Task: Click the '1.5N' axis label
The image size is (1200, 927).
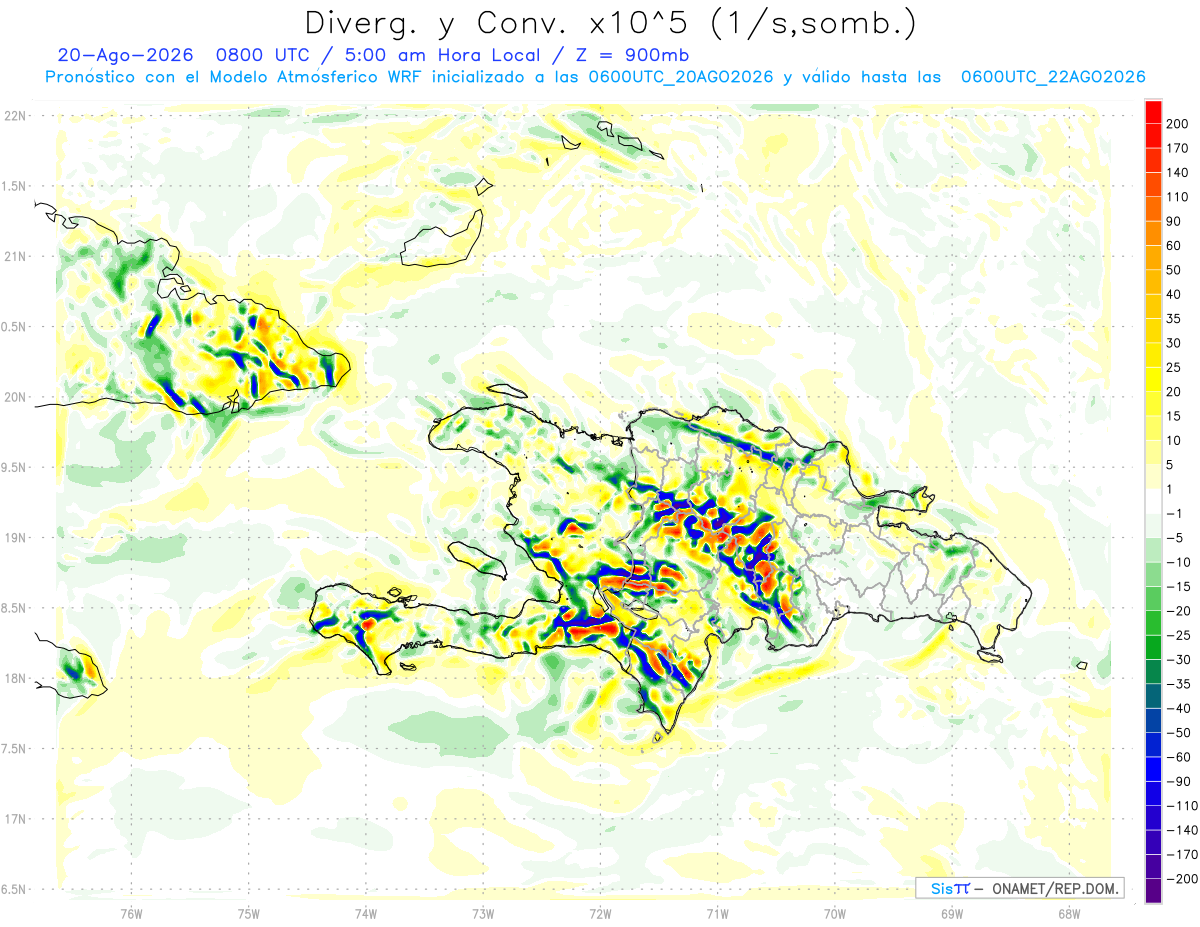Action: pyautogui.click(x=14, y=186)
